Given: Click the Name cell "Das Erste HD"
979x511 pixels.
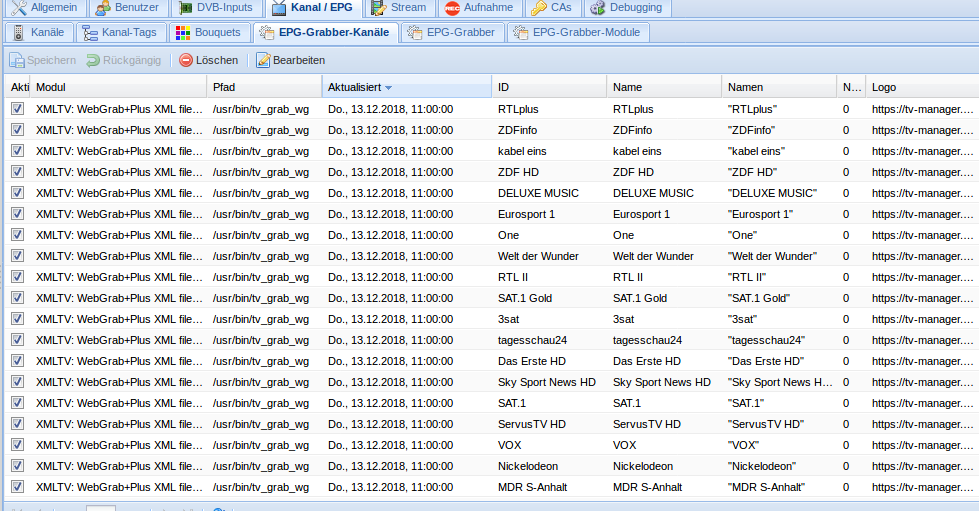Looking at the screenshot, I should point(647,360).
